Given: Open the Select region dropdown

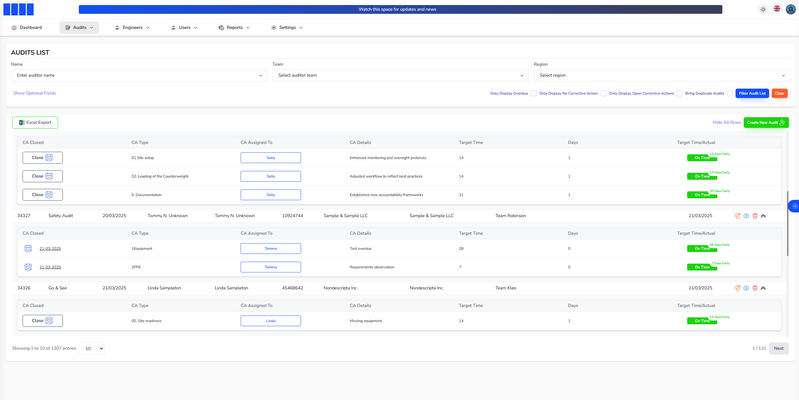Looking at the screenshot, I should pyautogui.click(x=662, y=75).
